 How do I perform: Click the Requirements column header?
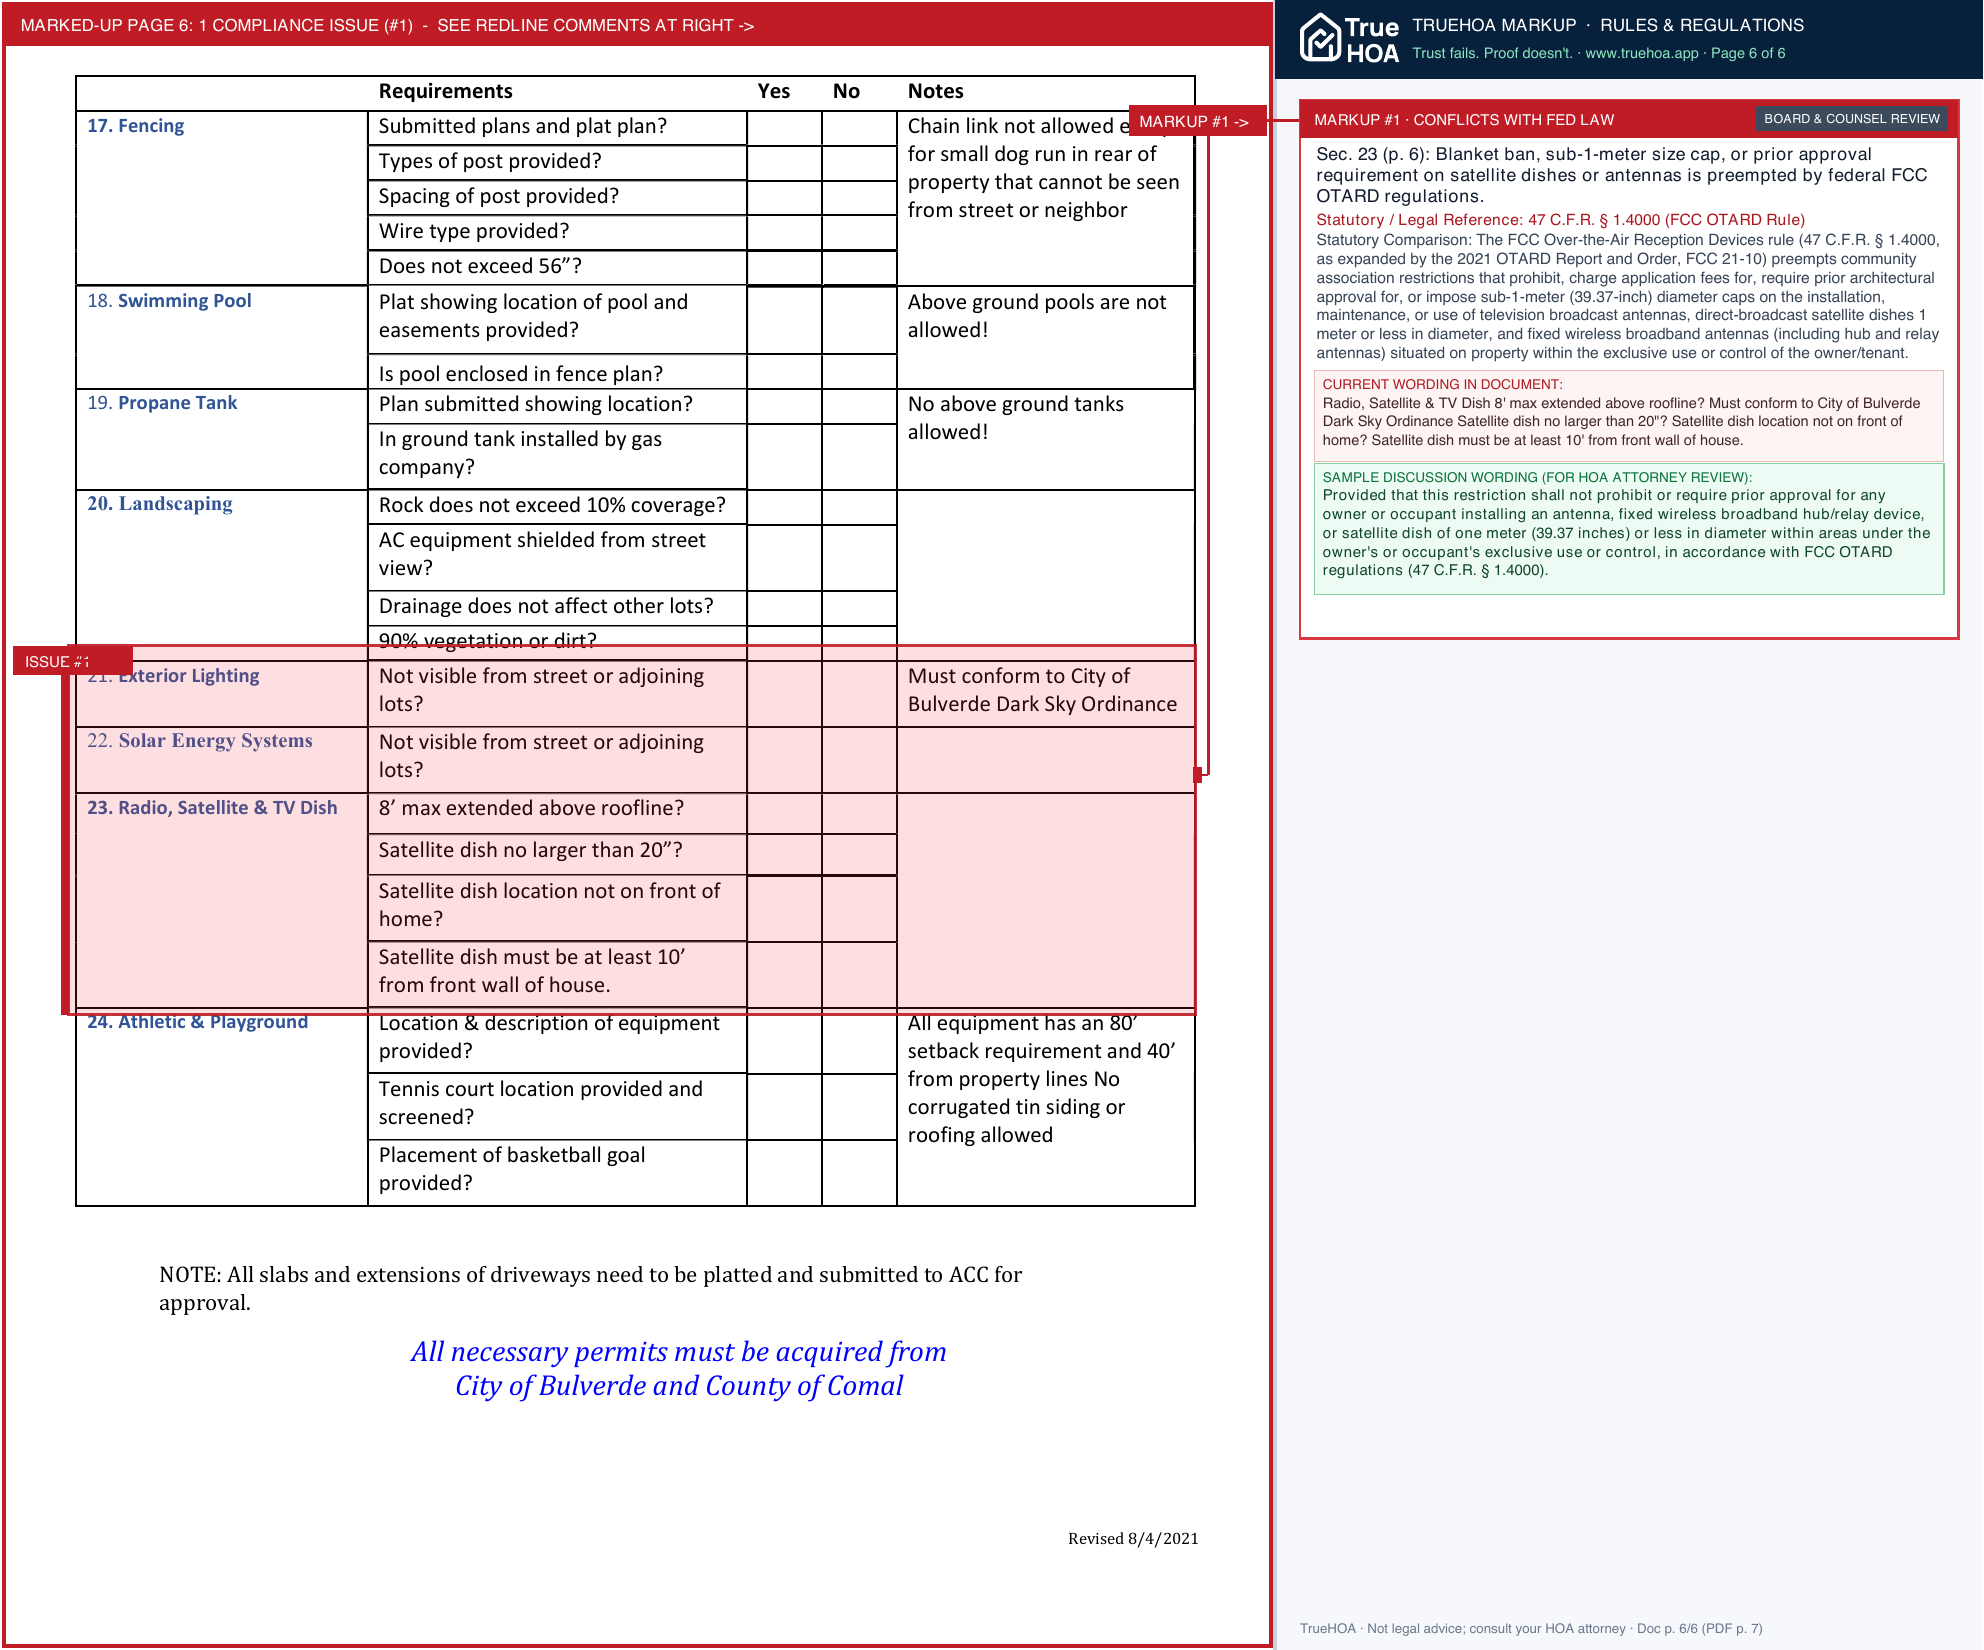[x=445, y=91]
